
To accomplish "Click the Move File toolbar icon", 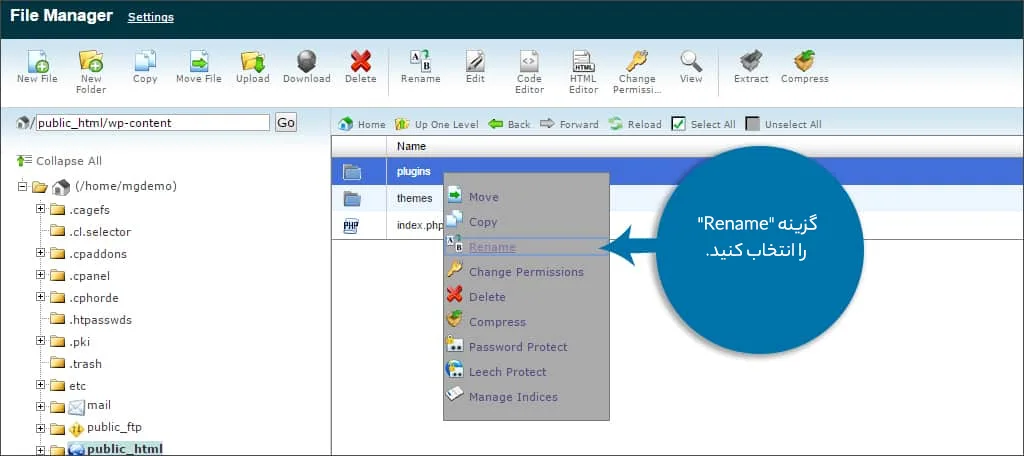I will (199, 61).
